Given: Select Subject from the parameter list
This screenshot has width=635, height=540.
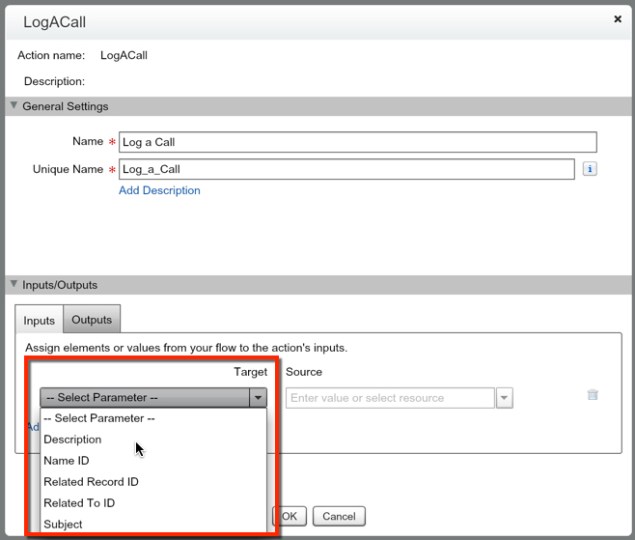Looking at the screenshot, I should 63,524.
